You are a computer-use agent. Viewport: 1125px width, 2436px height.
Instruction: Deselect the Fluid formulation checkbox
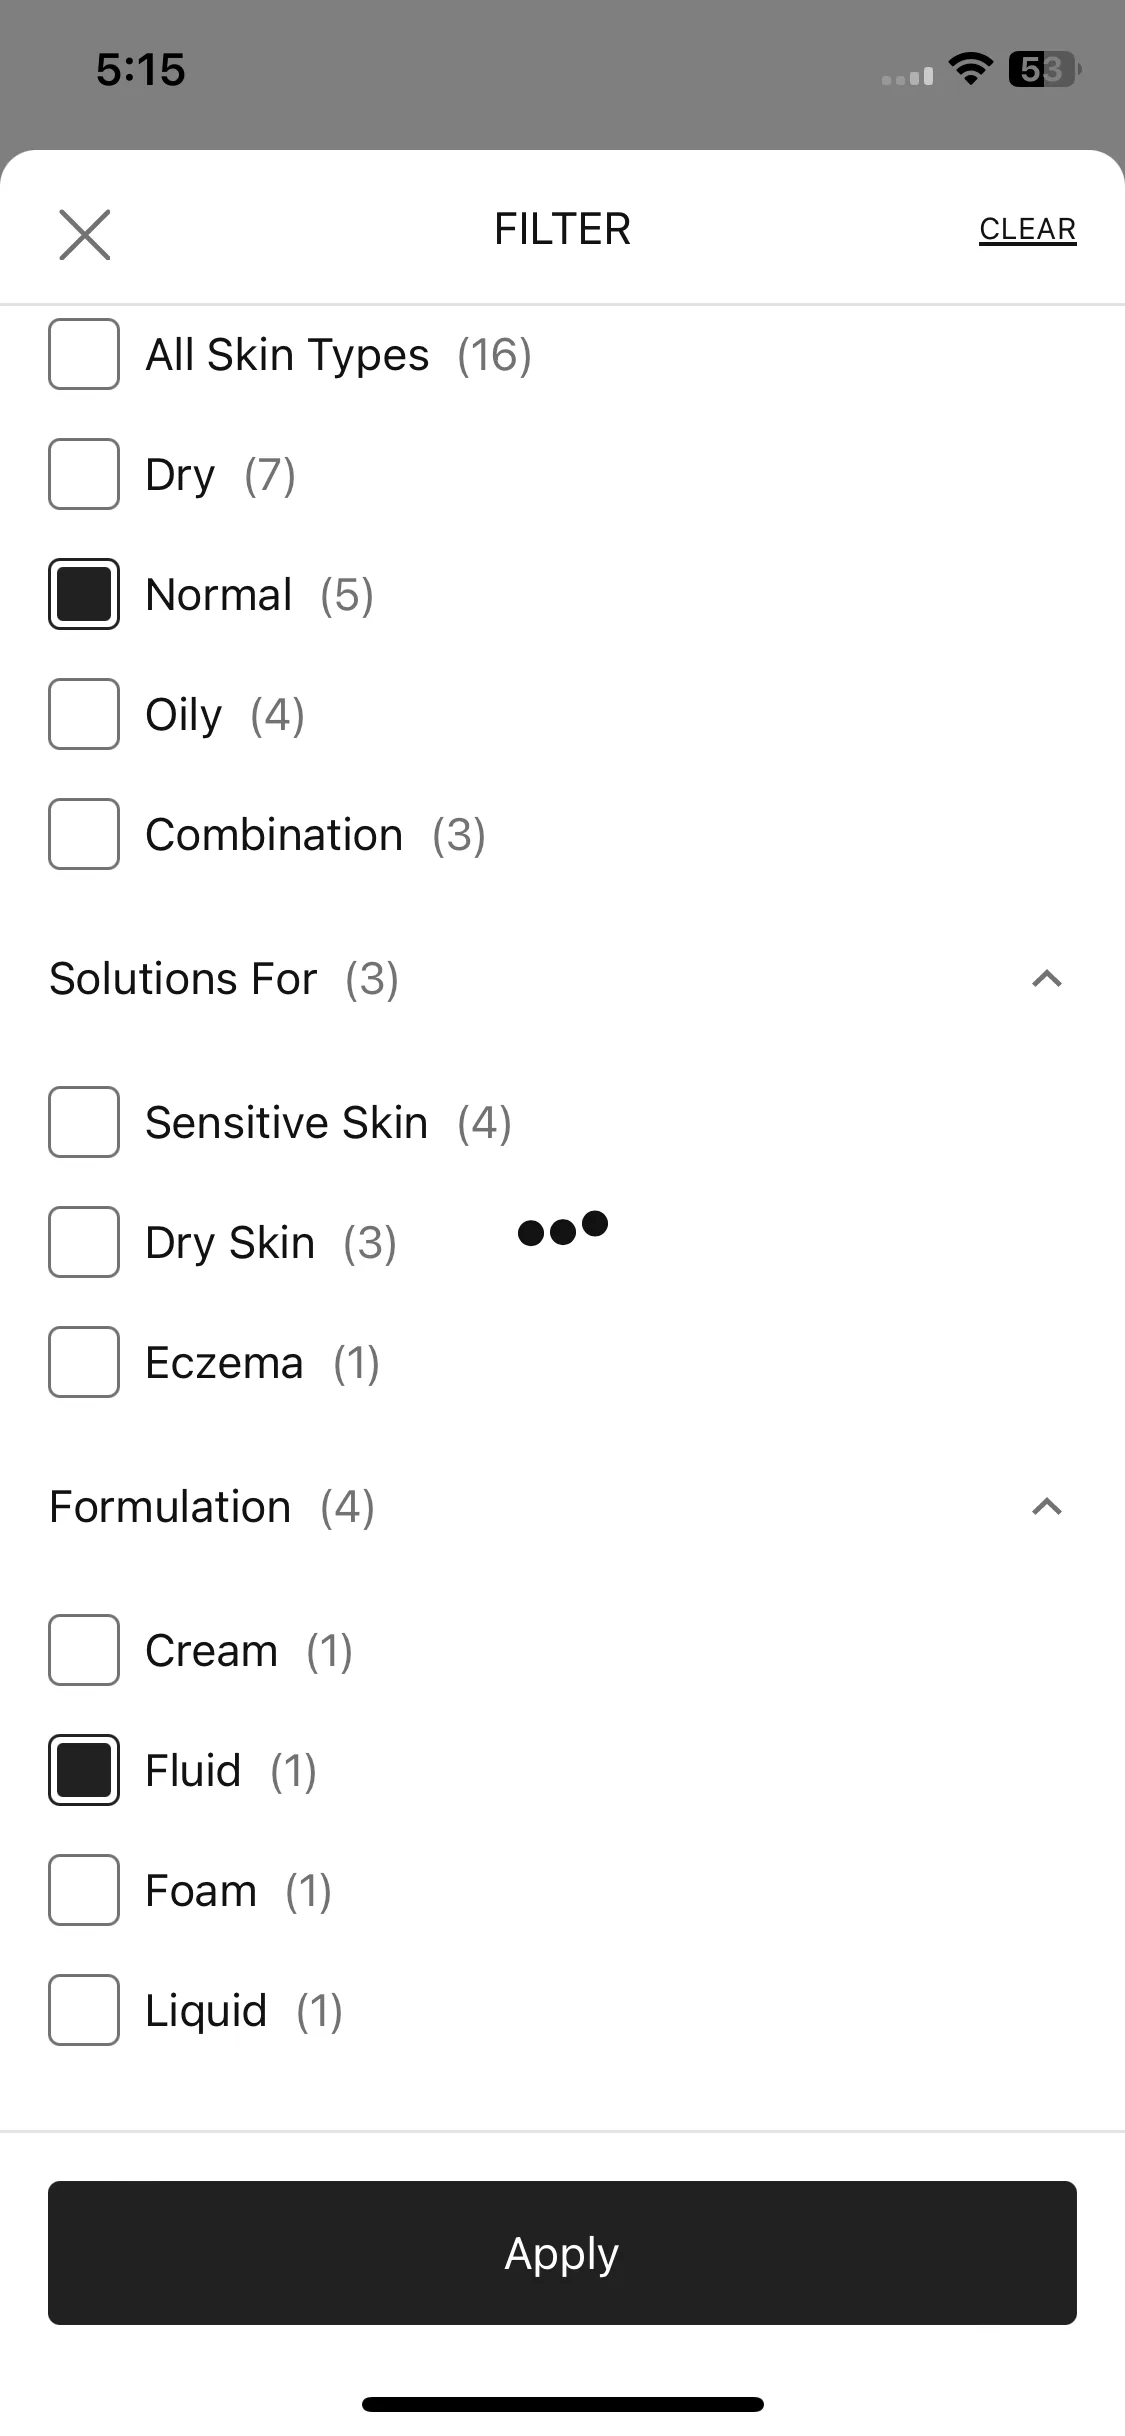pyautogui.click(x=84, y=1770)
